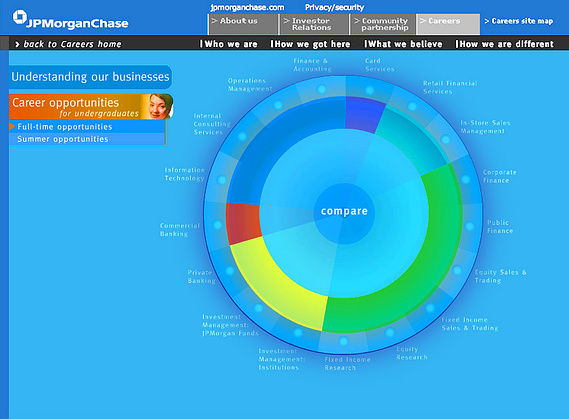The height and width of the screenshot is (419, 569).
Task: Select the Public Finance label
Action: [x=500, y=226]
